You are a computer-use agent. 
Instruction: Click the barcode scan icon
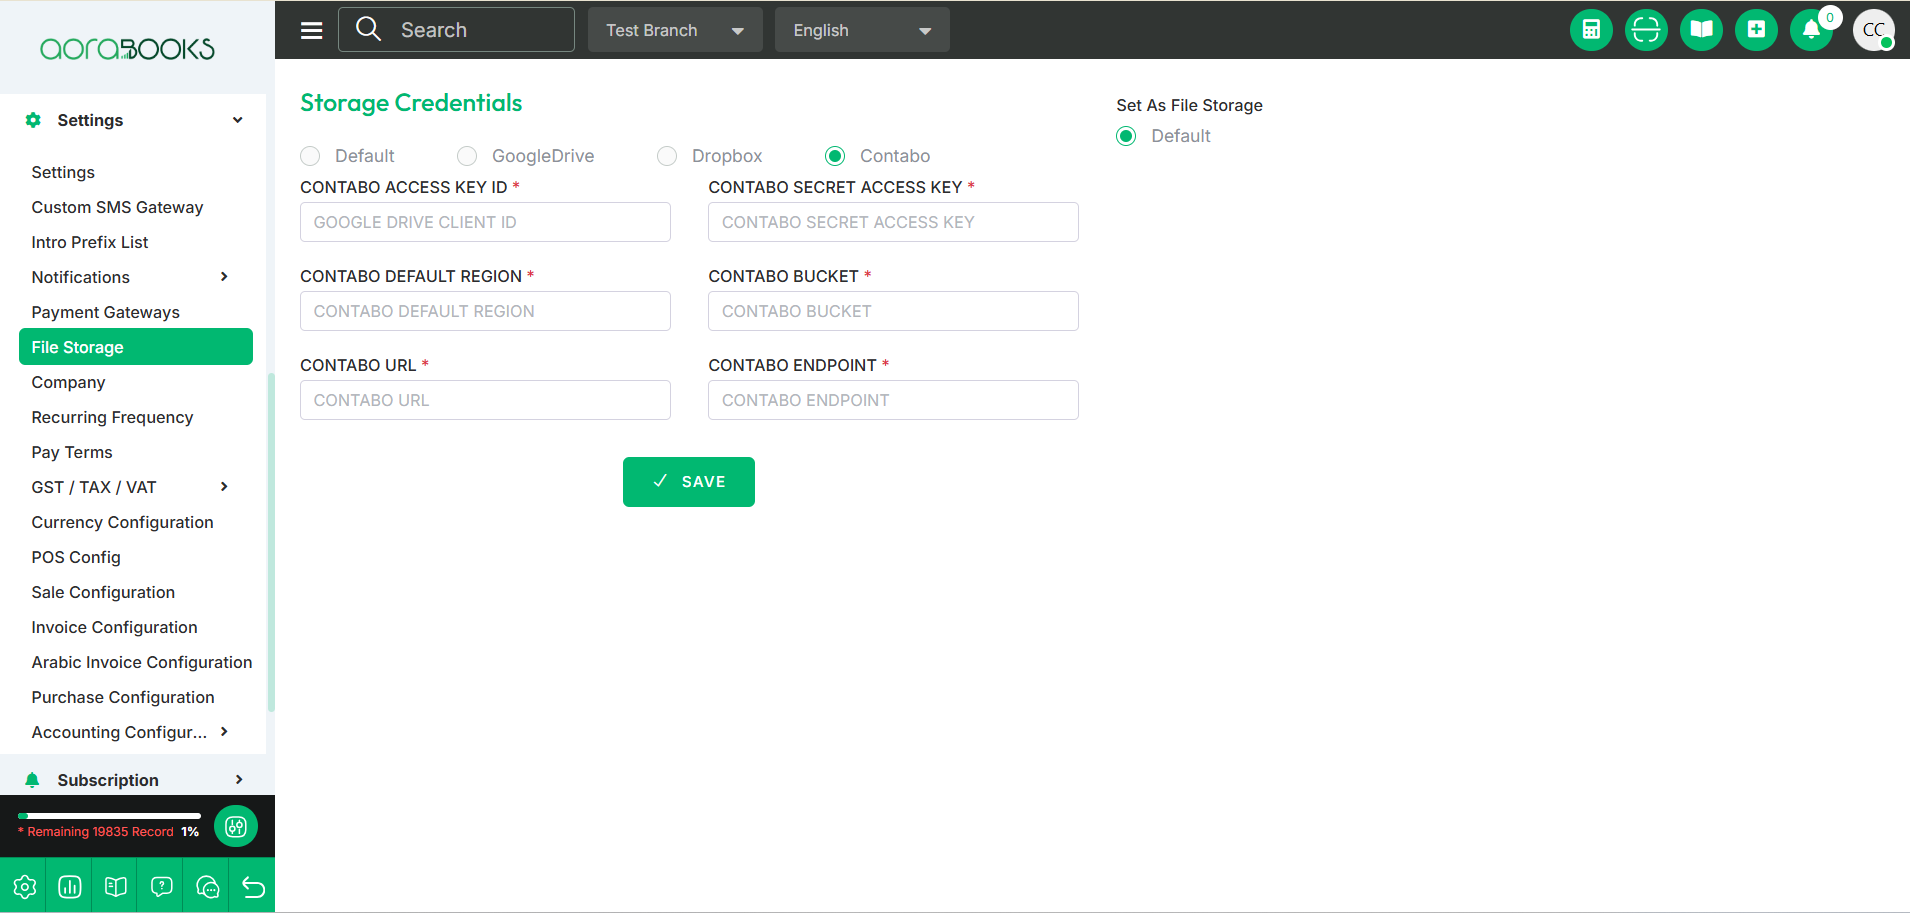coord(1646,30)
